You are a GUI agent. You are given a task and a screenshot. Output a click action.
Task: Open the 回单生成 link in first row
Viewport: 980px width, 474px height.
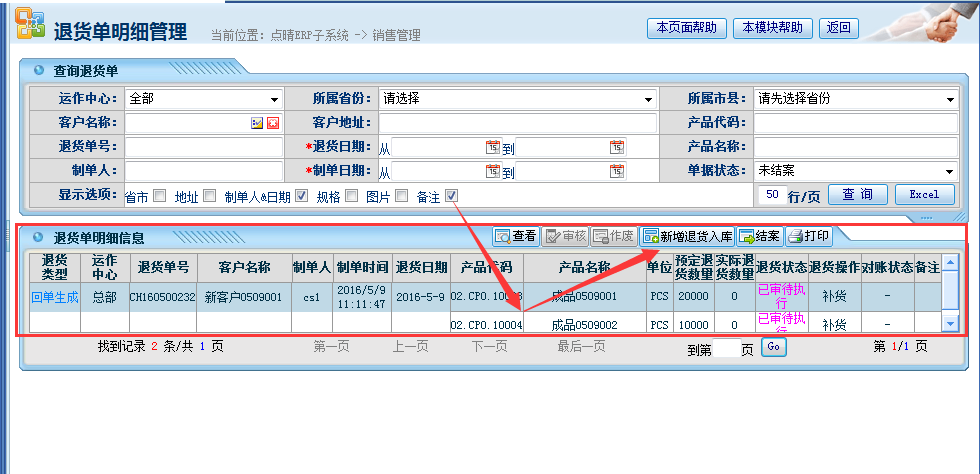pos(54,297)
